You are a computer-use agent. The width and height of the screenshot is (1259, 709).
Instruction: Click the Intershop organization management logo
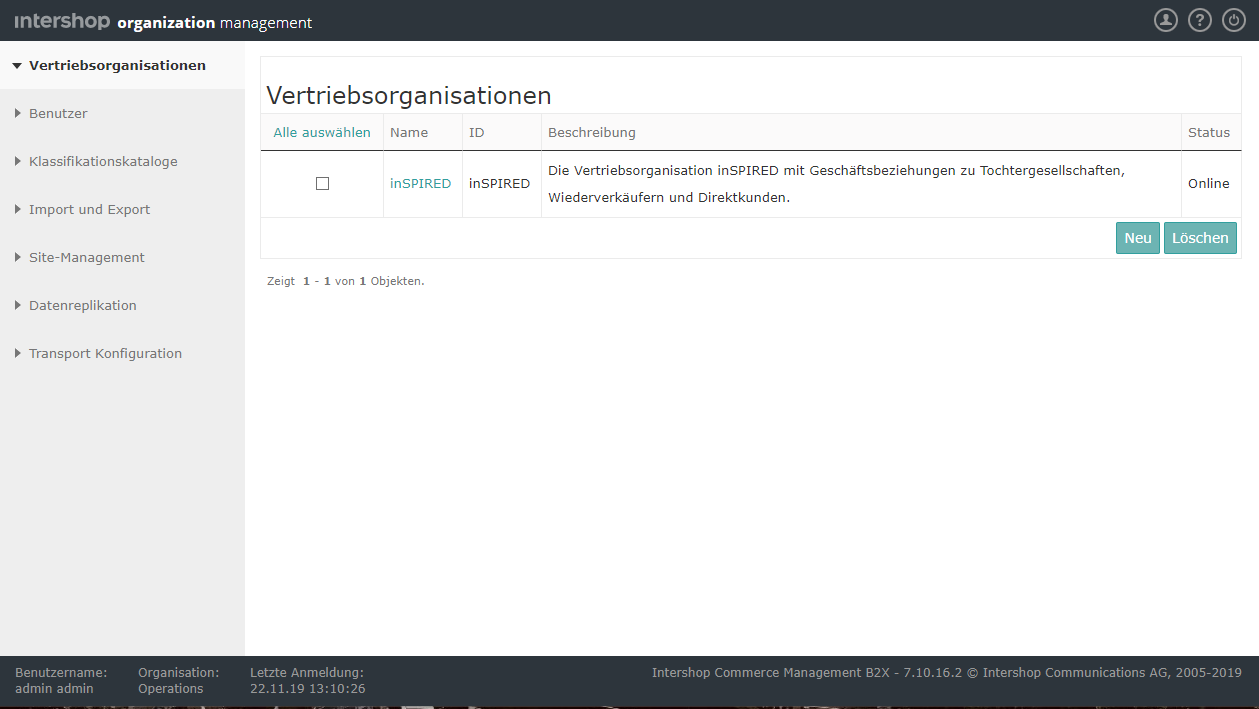[x=100, y=20]
